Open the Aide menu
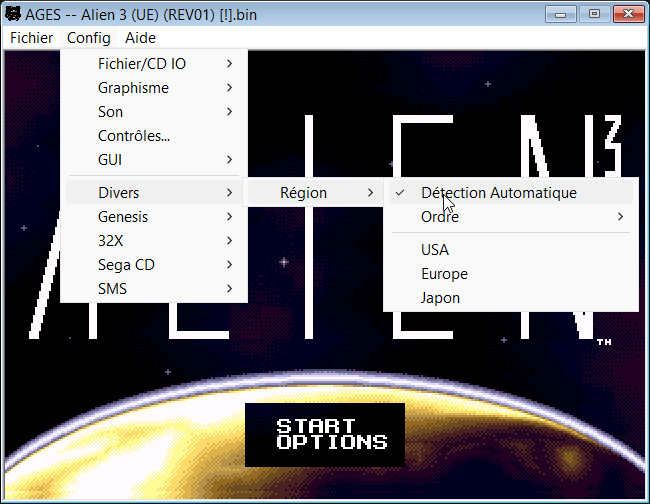 [x=140, y=38]
